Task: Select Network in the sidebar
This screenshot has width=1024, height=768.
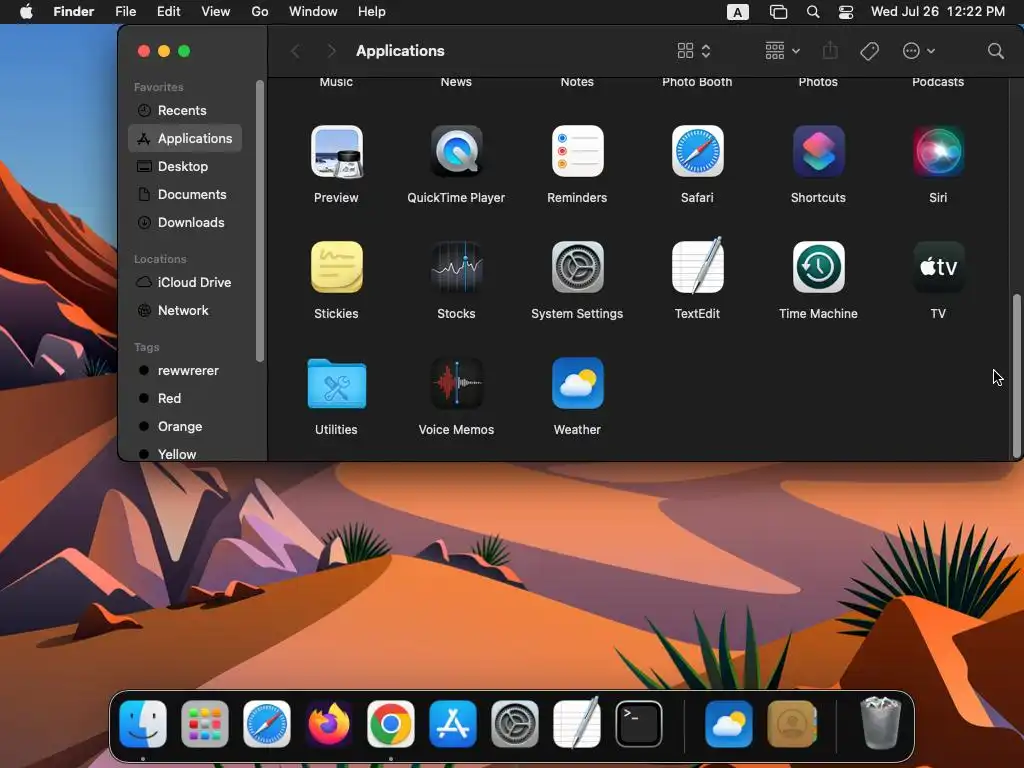Action: tap(185, 310)
